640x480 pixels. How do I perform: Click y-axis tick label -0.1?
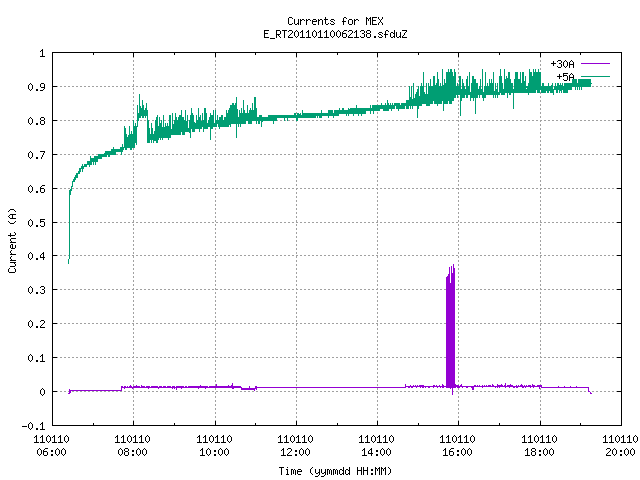pos(33,426)
